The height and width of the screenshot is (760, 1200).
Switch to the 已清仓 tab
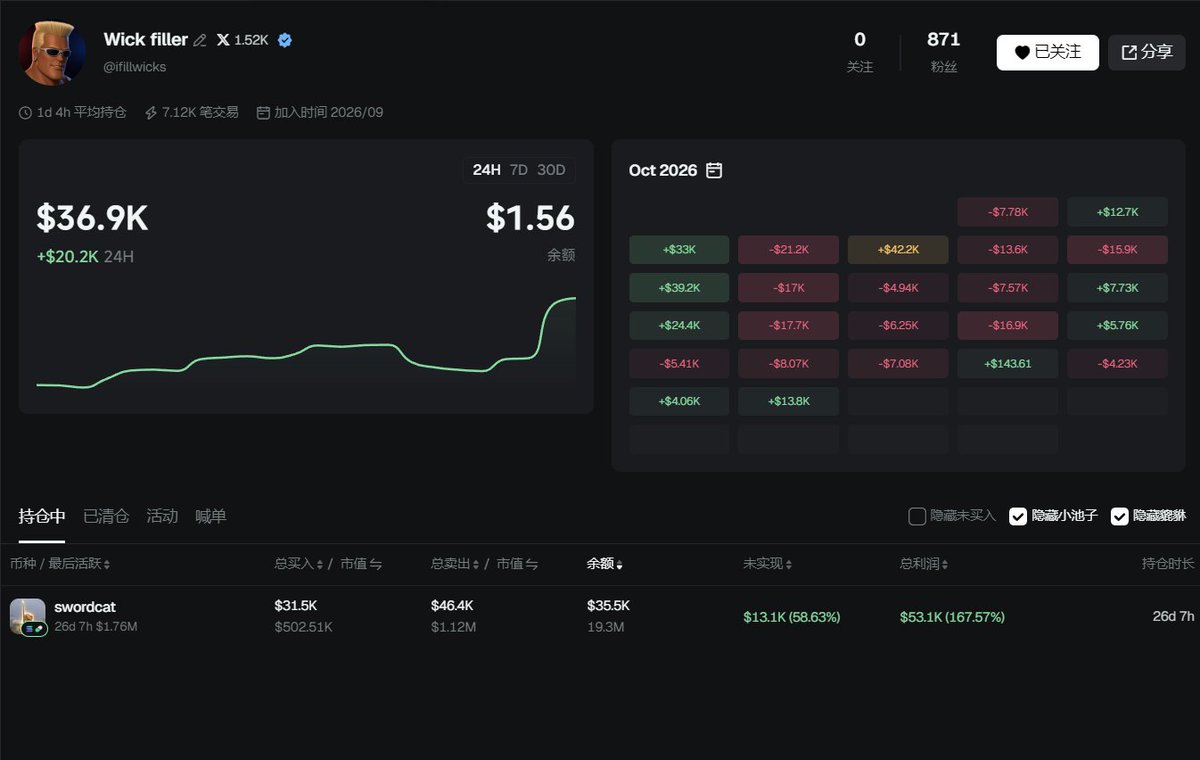pyautogui.click(x=106, y=516)
